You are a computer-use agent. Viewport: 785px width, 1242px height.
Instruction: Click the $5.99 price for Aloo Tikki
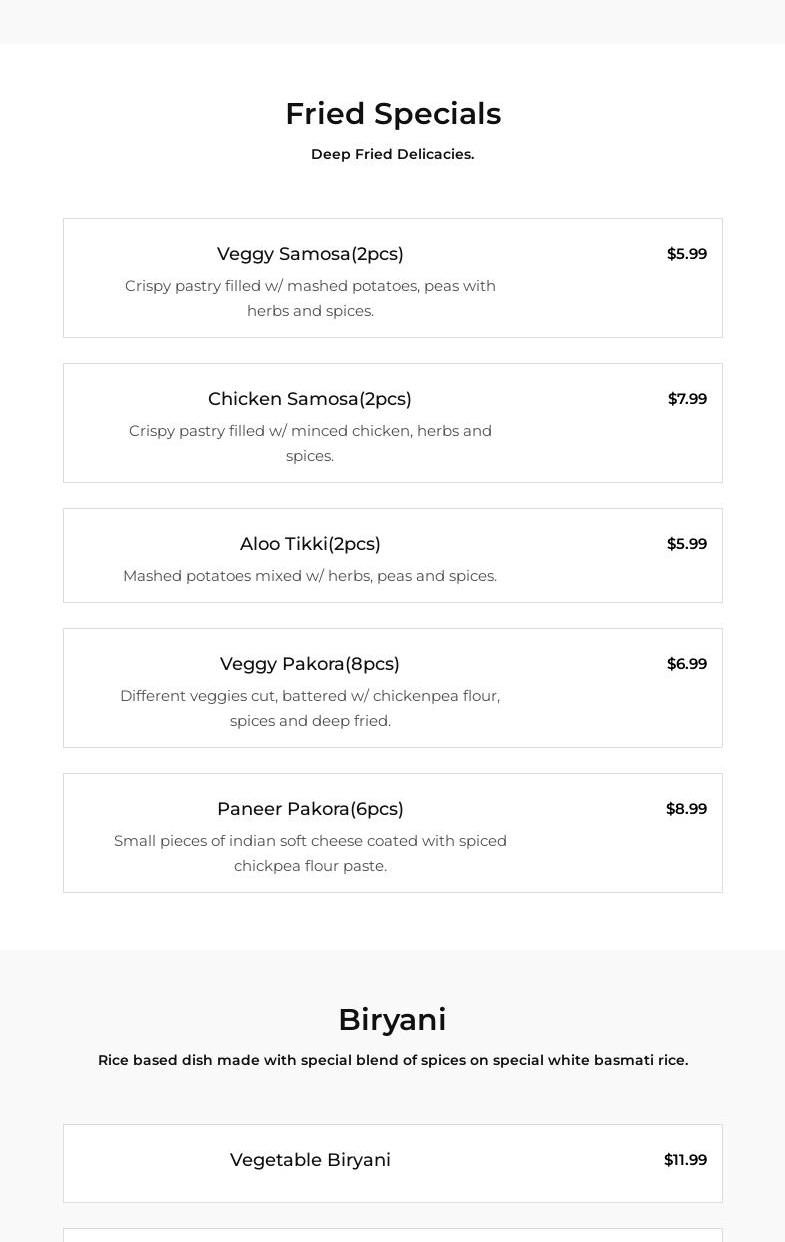coord(686,544)
